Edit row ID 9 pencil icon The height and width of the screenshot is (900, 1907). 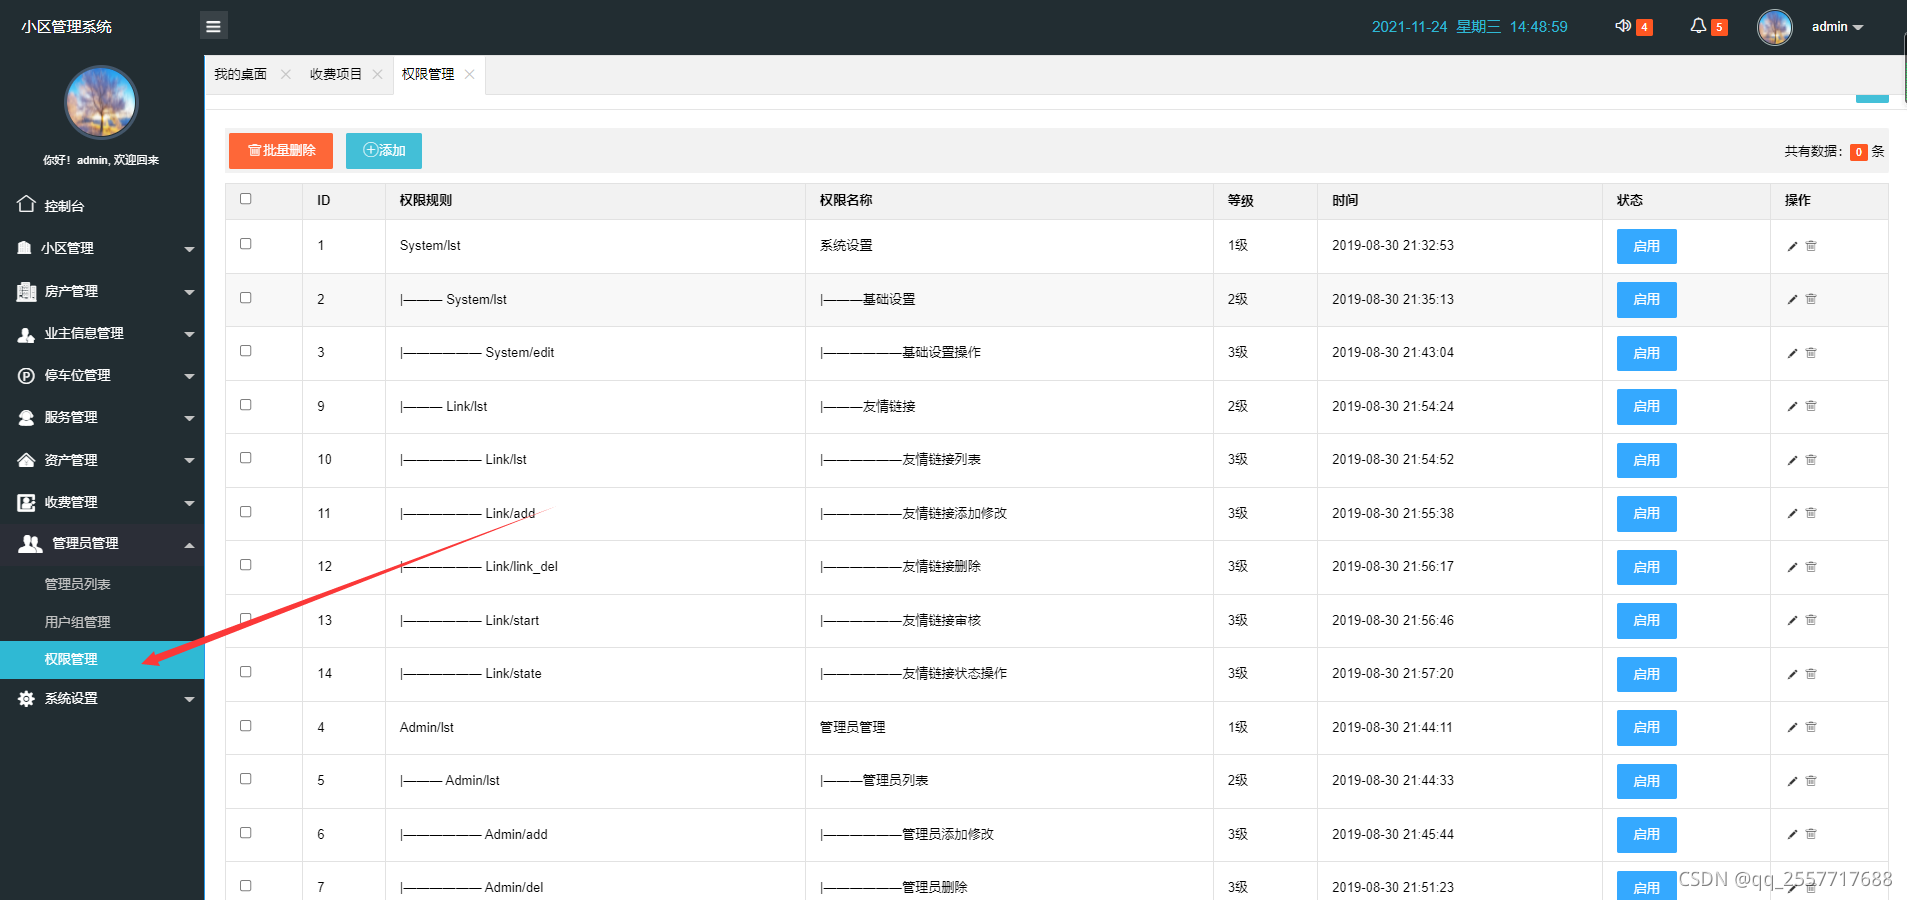pyautogui.click(x=1792, y=406)
